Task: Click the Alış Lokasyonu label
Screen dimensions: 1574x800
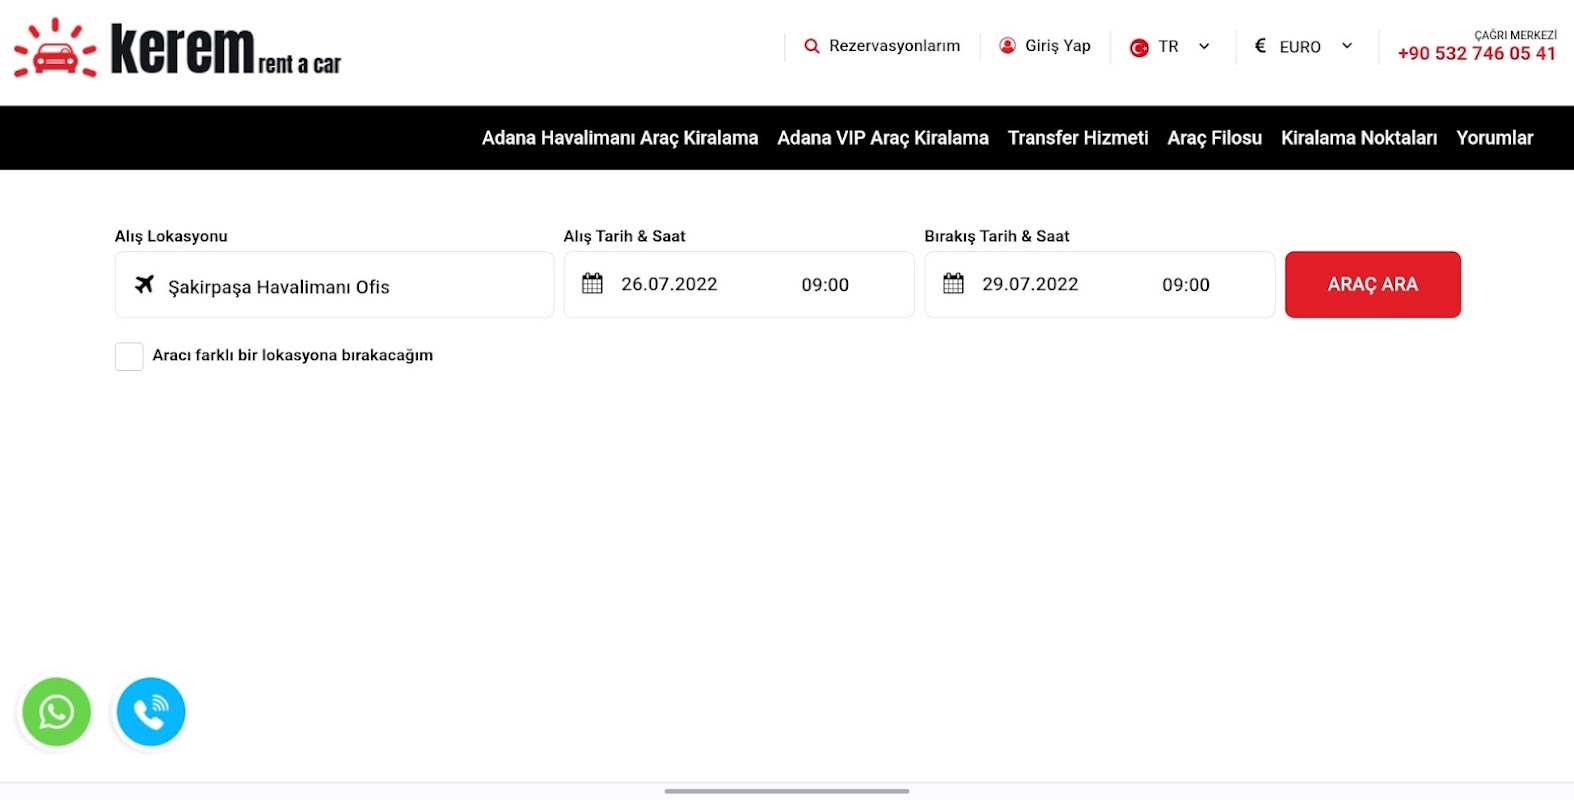Action: pyautogui.click(x=171, y=237)
